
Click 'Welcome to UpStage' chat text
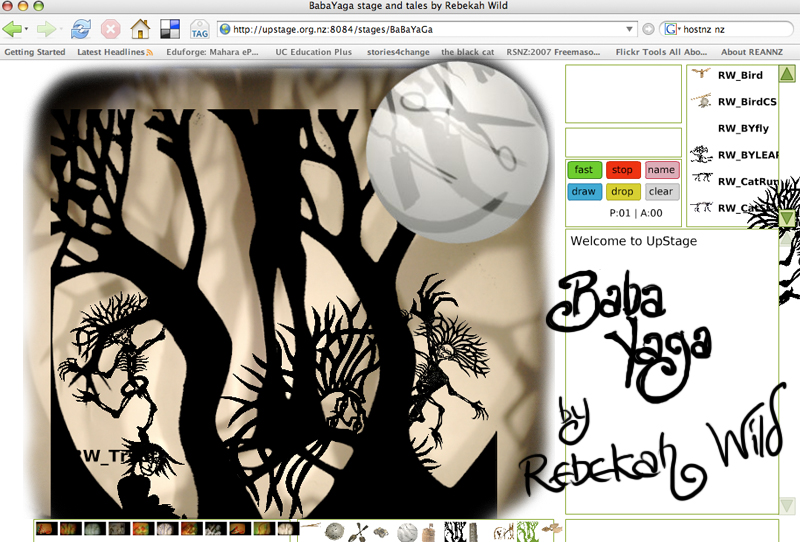pos(633,241)
